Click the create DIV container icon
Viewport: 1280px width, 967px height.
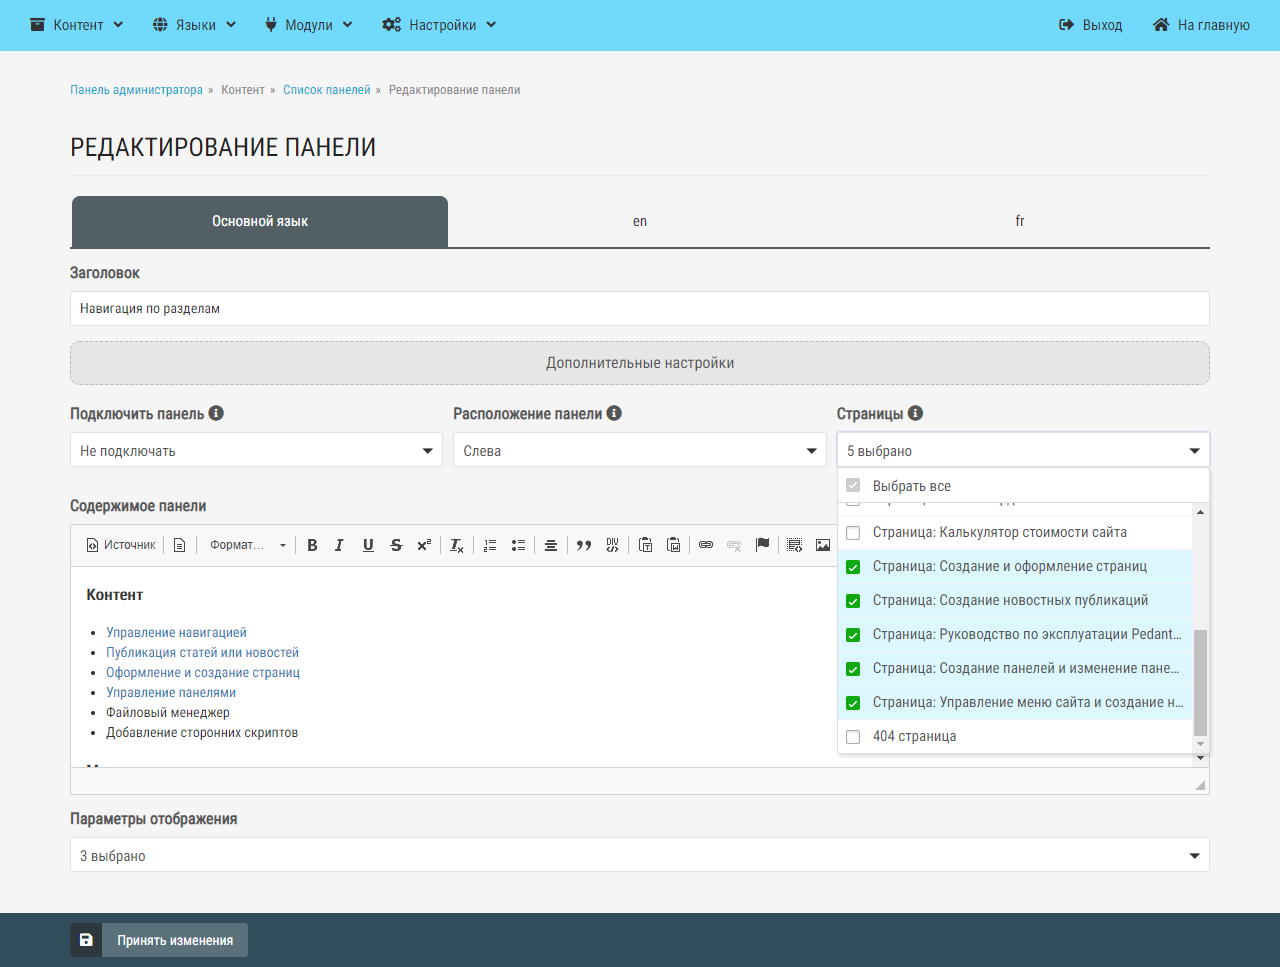(612, 545)
